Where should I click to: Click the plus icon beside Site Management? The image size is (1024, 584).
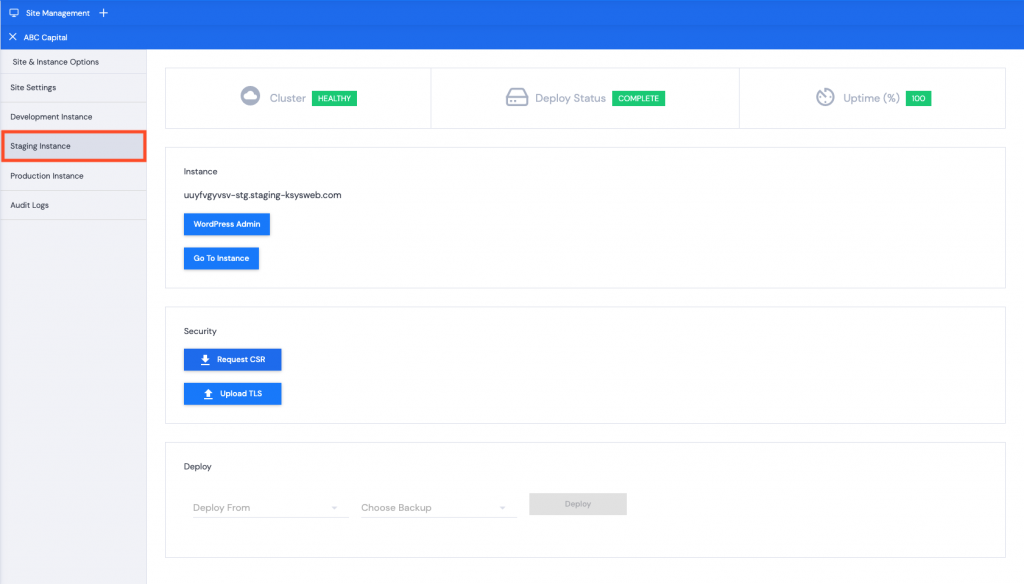coord(103,12)
